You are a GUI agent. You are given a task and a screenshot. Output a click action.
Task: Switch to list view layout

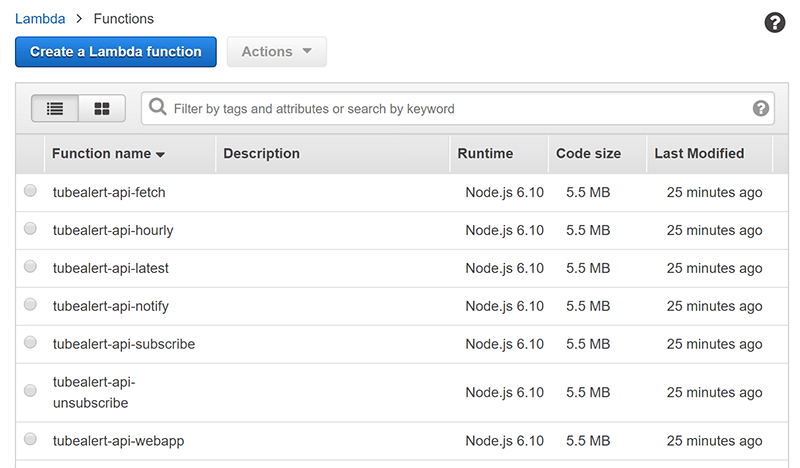[x=55, y=108]
